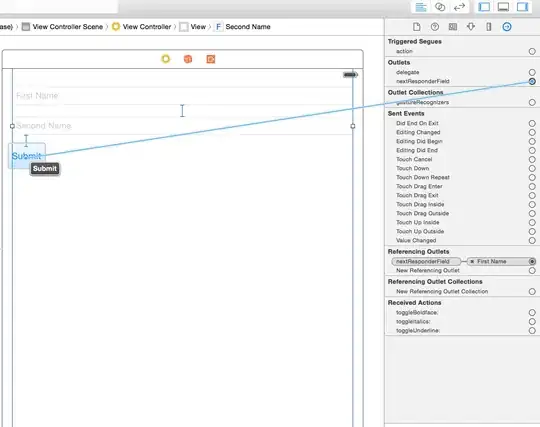
Task: Switch to the Standard editor
Action: (x=421, y=7)
